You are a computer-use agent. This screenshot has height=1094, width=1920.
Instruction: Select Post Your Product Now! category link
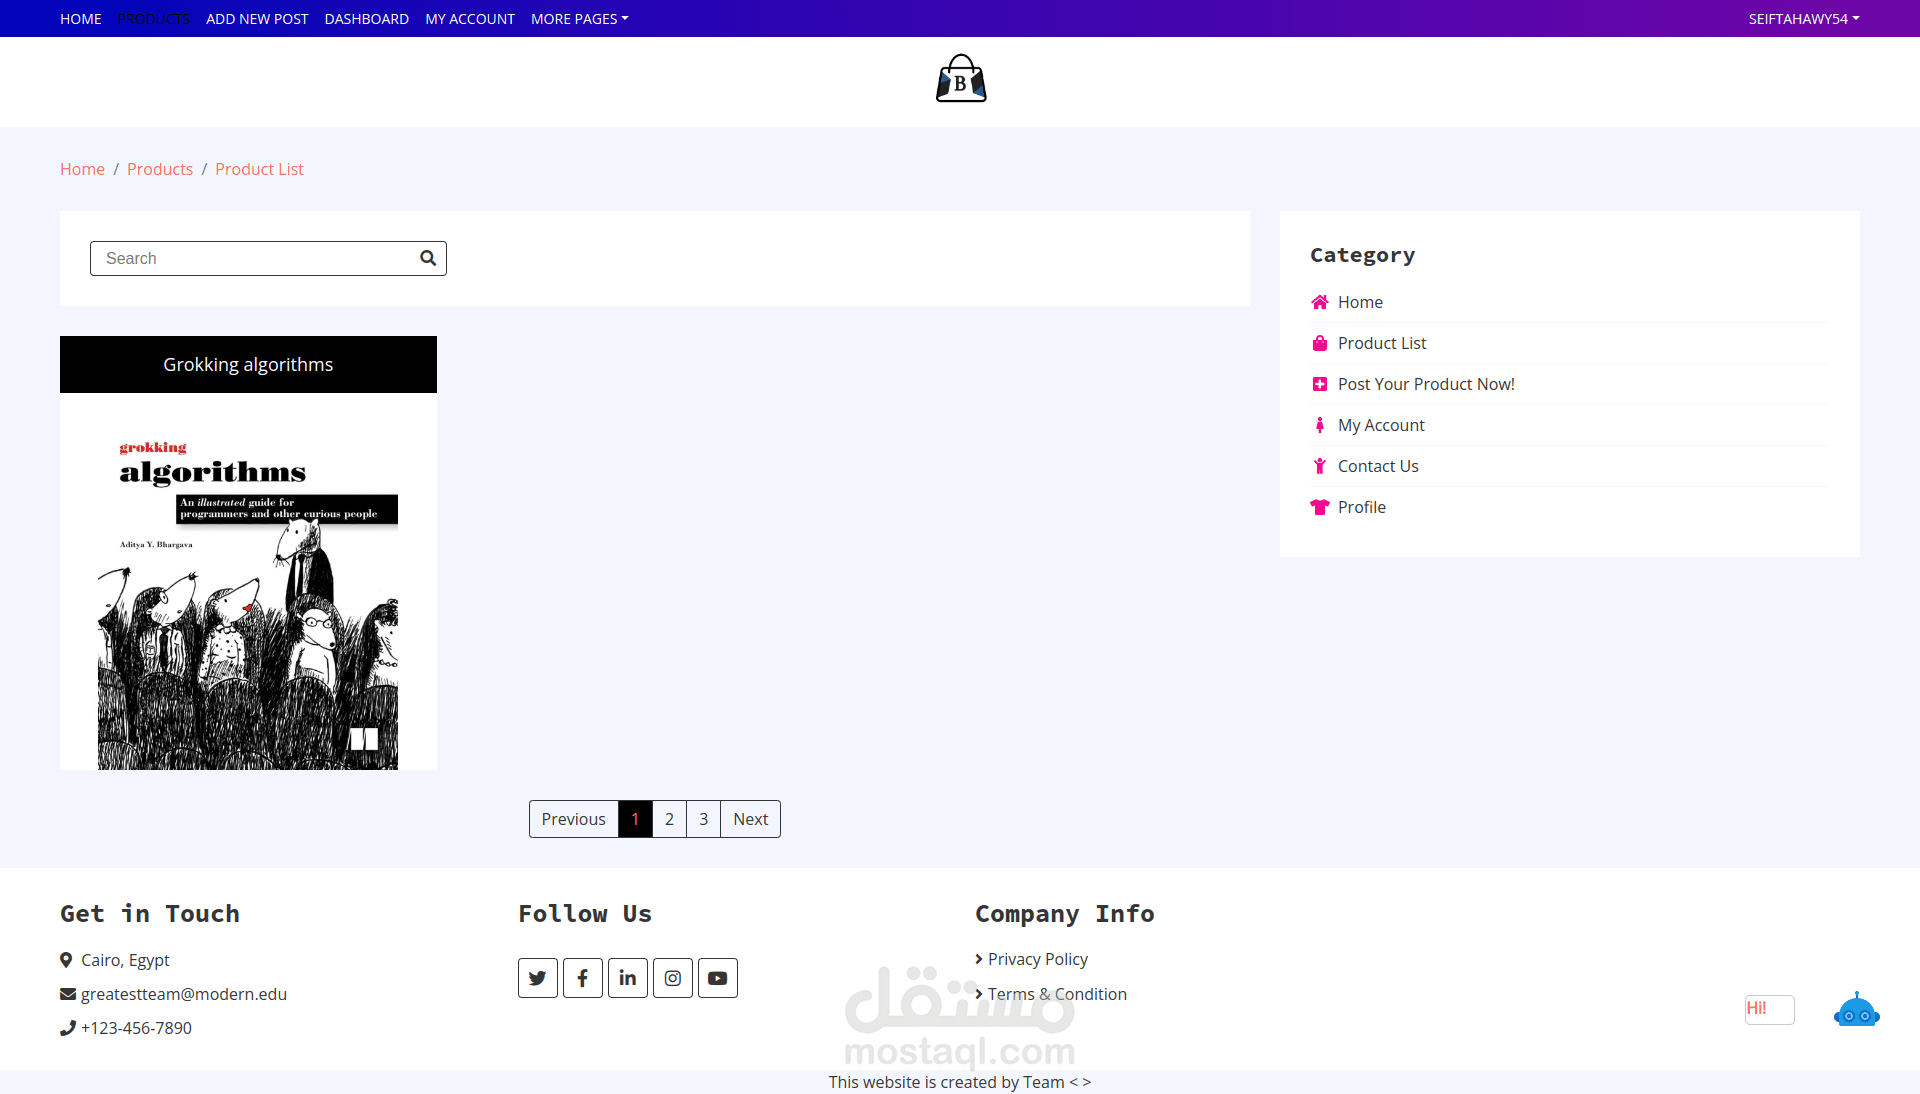pos(1425,384)
